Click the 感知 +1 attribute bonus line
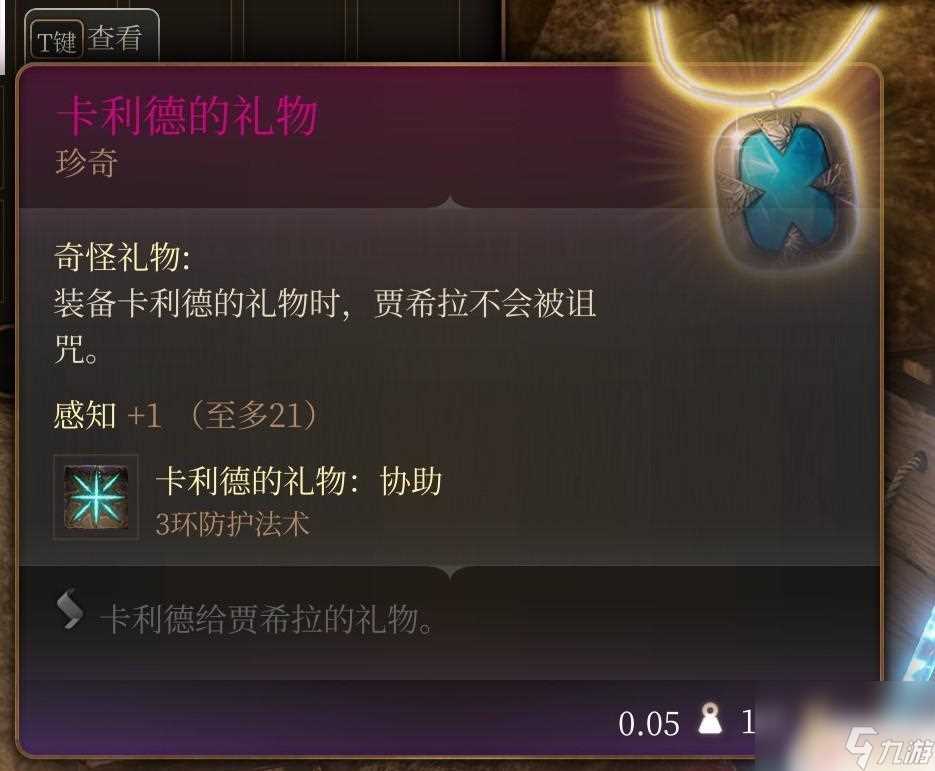 [x=186, y=415]
